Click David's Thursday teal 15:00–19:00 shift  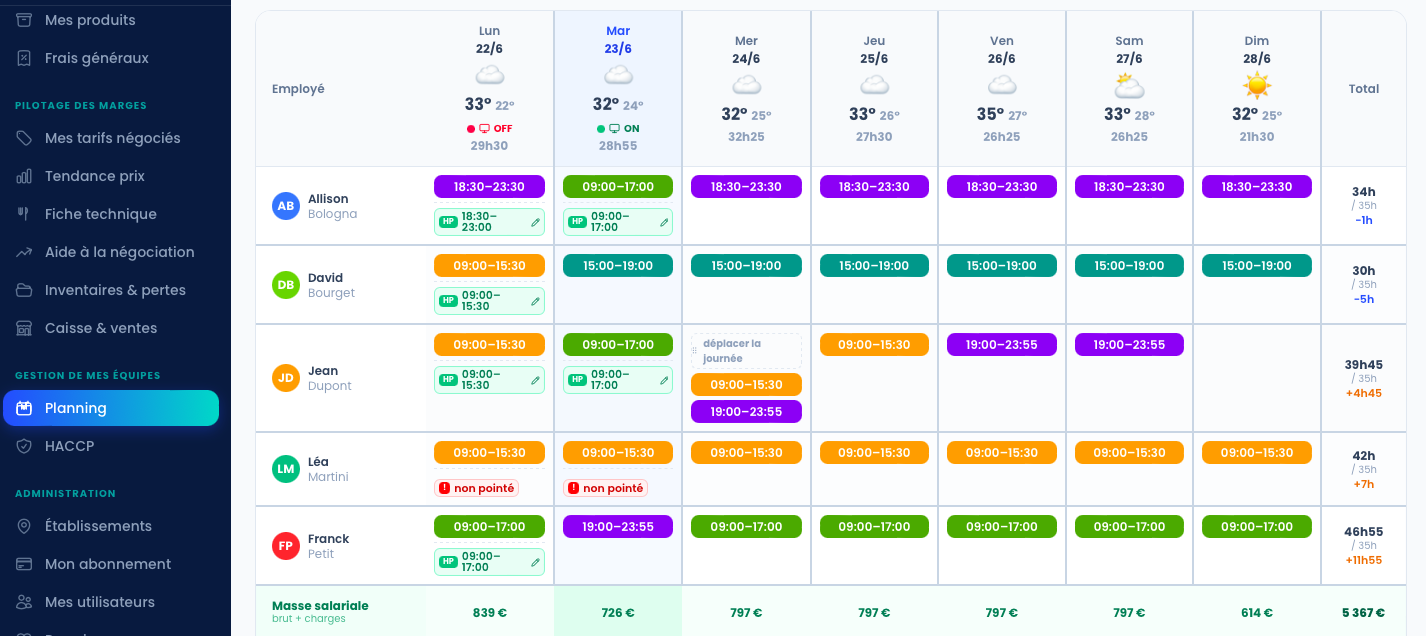(x=874, y=265)
